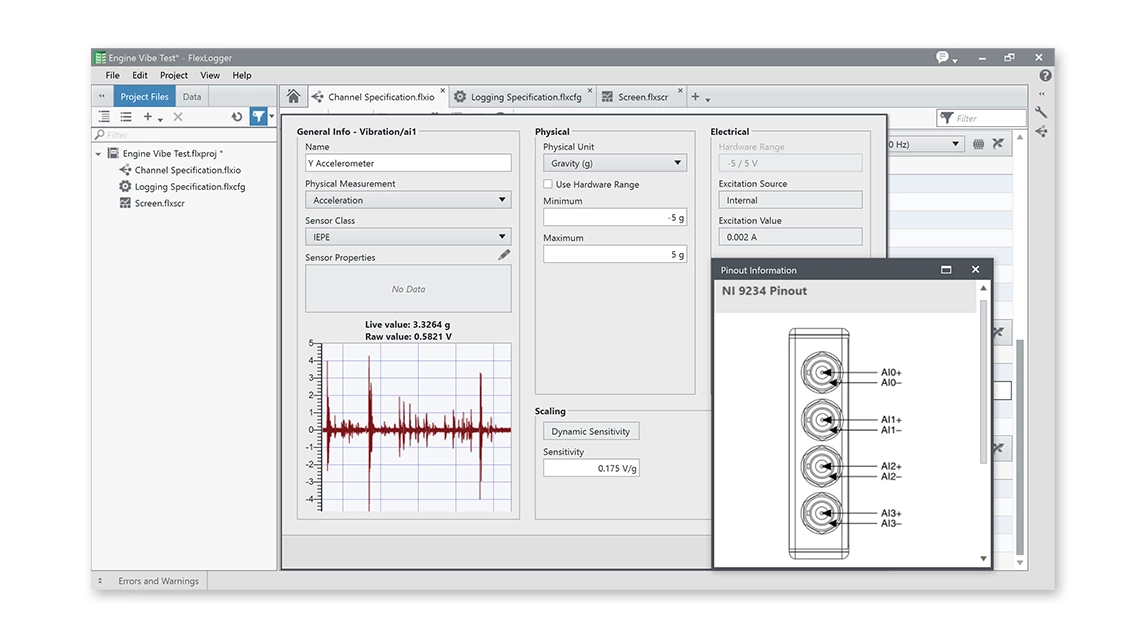This screenshot has width=1140, height=641.
Task: Open the View menu
Action: click(x=210, y=76)
